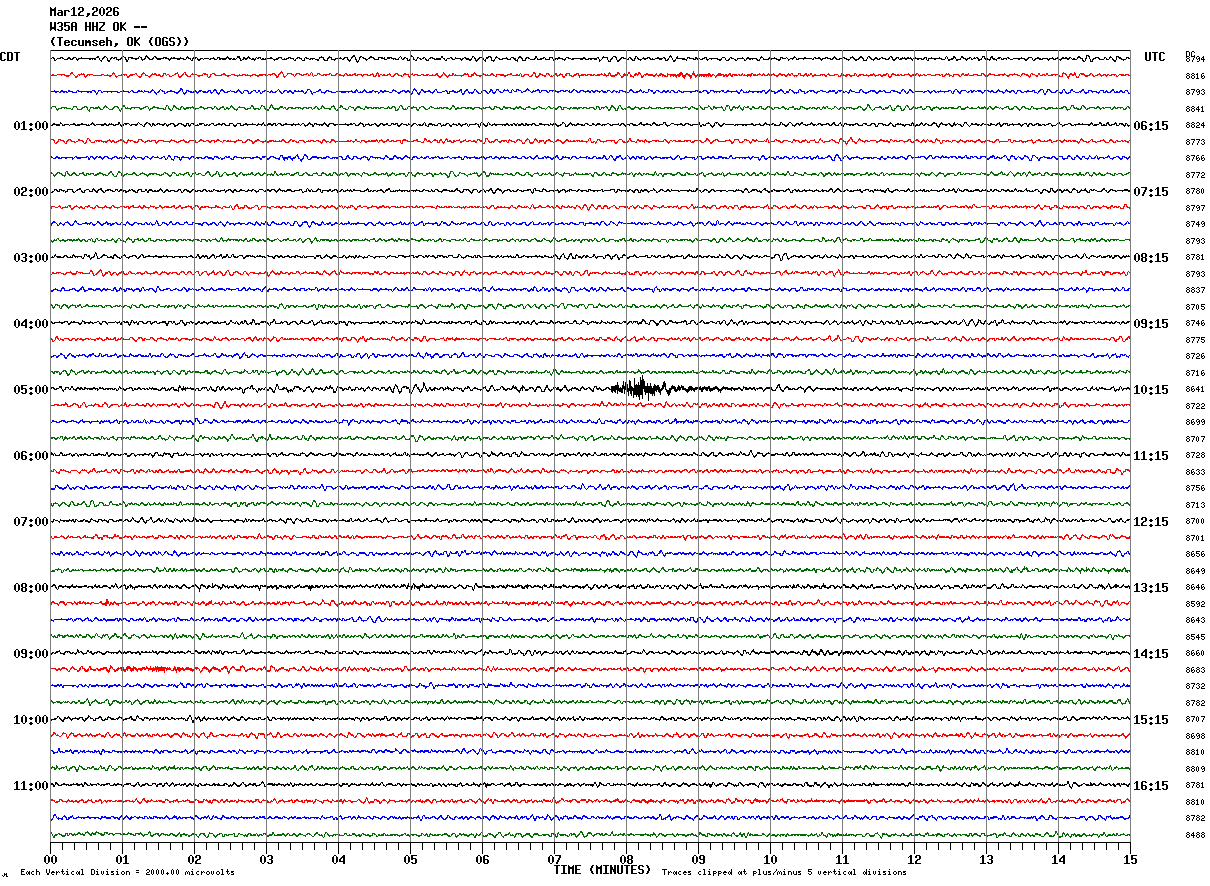The height and width of the screenshot is (886, 1210).
Task: Click the Tecumseh, OK (OGS) location text
Action: click(x=119, y=42)
